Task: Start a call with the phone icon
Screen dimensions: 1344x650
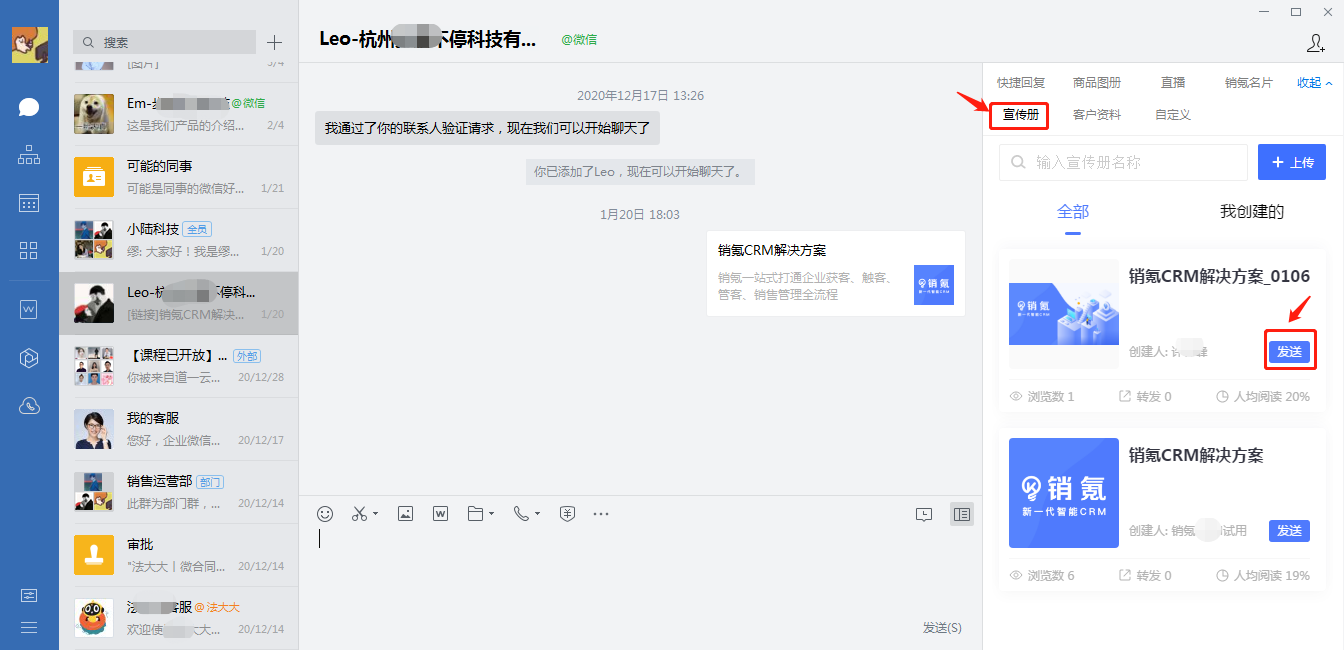Action: (x=521, y=513)
